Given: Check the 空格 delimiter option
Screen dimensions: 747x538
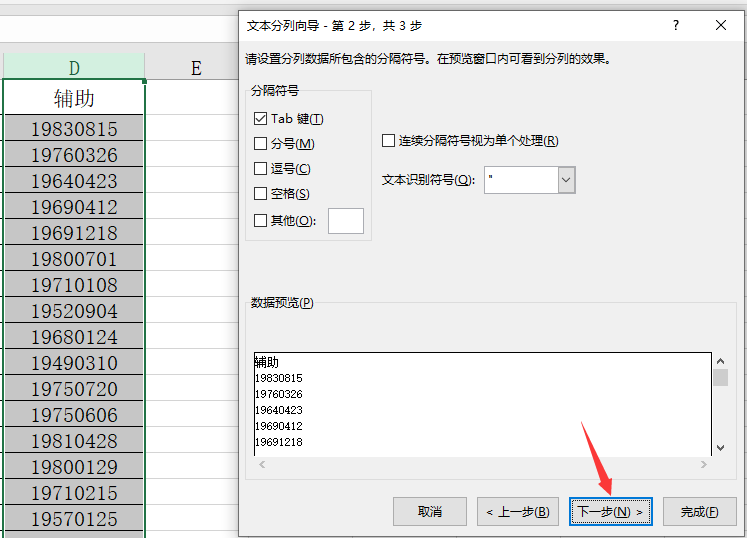Looking at the screenshot, I should pos(261,194).
